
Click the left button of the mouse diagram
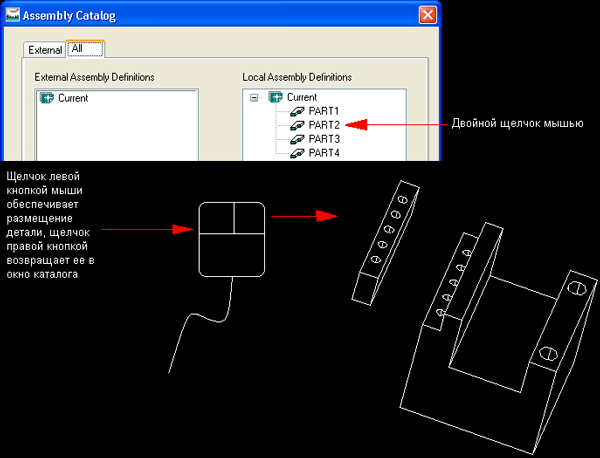pos(216,217)
